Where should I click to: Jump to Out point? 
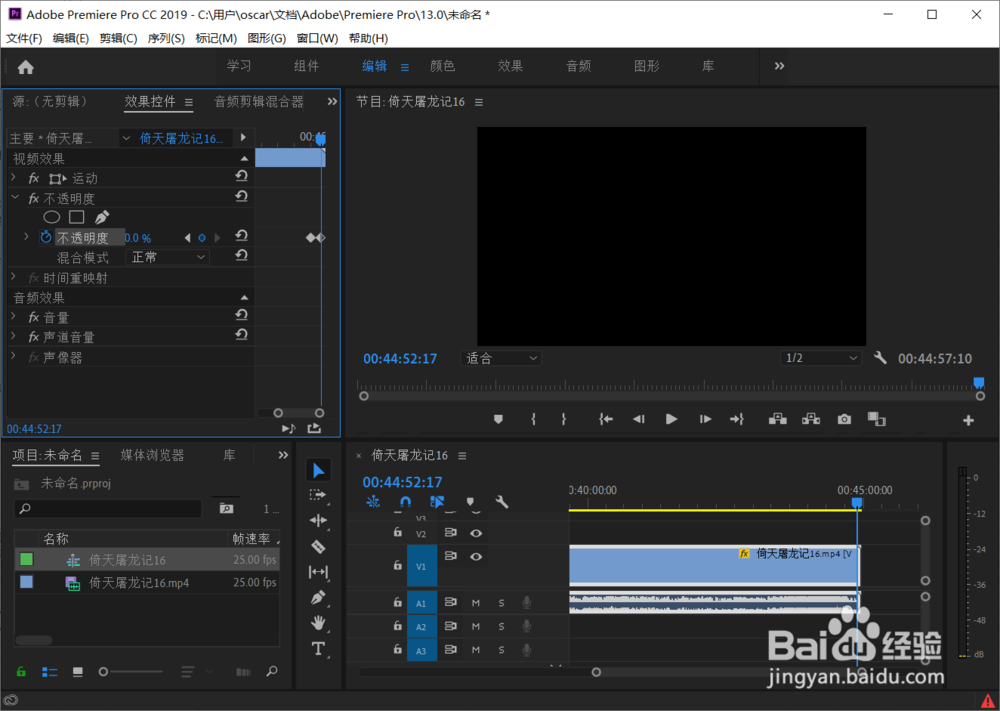[x=737, y=419]
